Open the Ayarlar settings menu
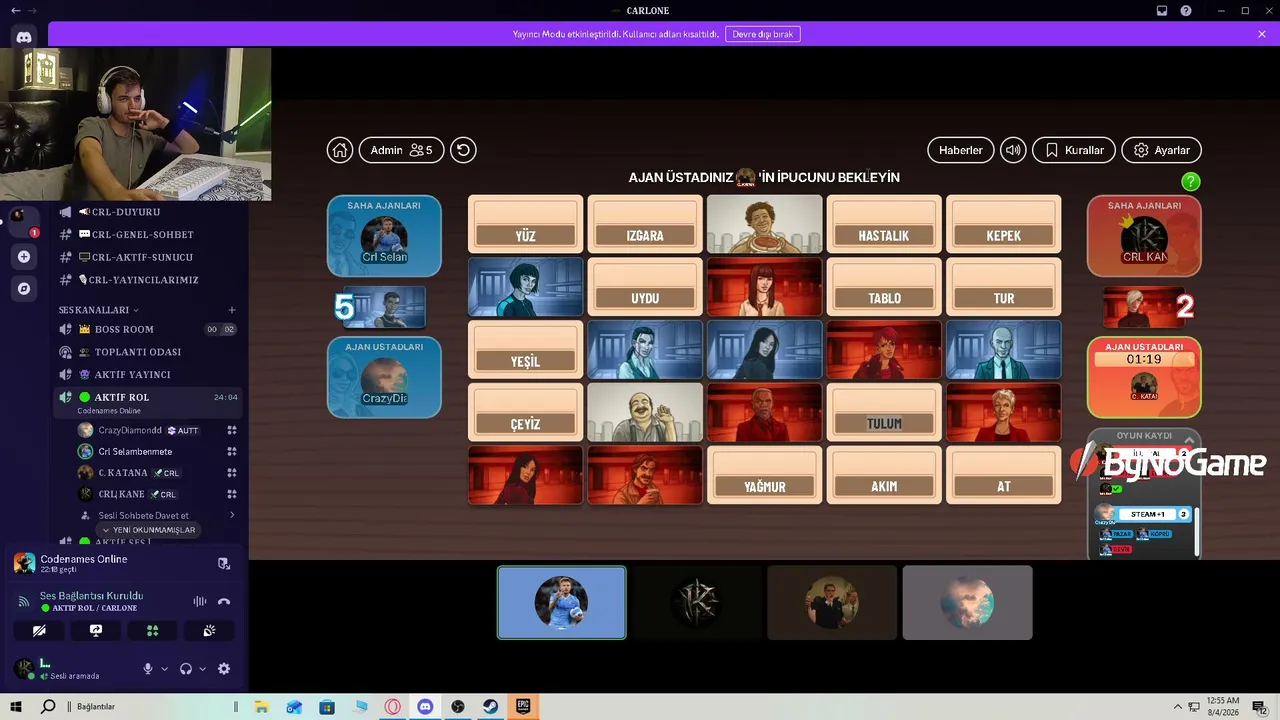The height and width of the screenshot is (720, 1280). [x=1162, y=150]
